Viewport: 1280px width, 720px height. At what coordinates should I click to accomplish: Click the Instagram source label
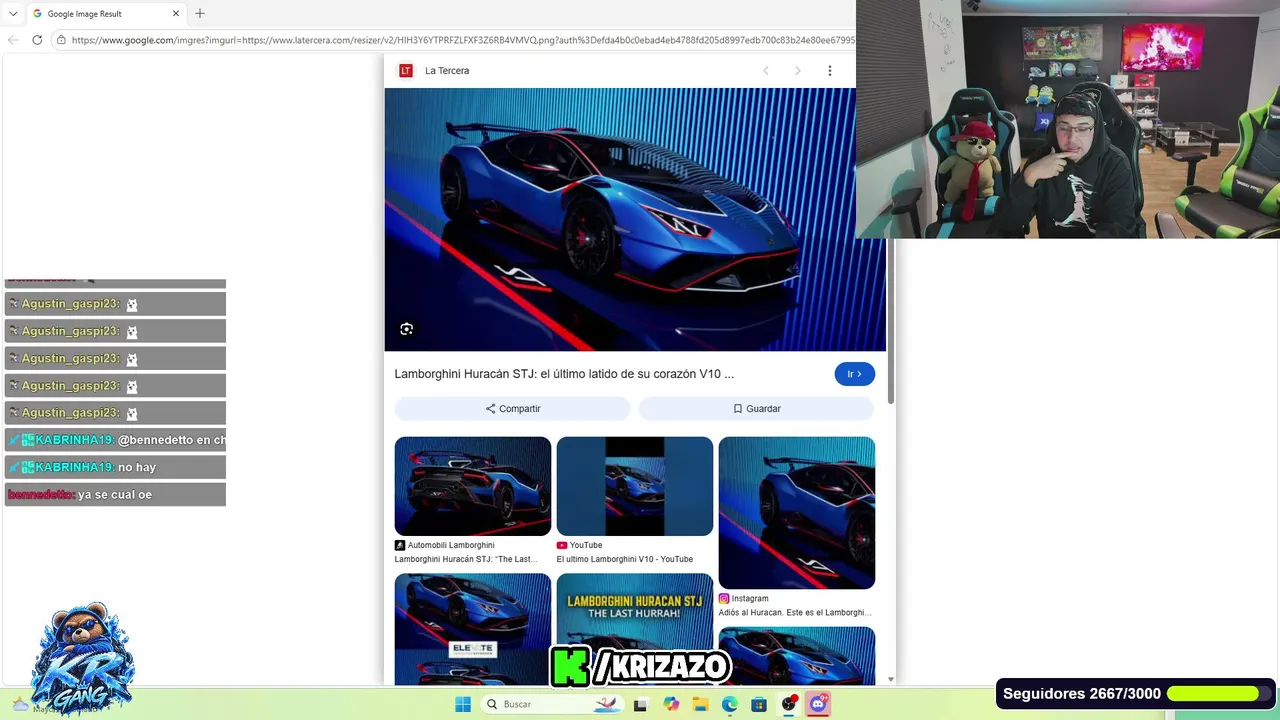[x=750, y=599]
